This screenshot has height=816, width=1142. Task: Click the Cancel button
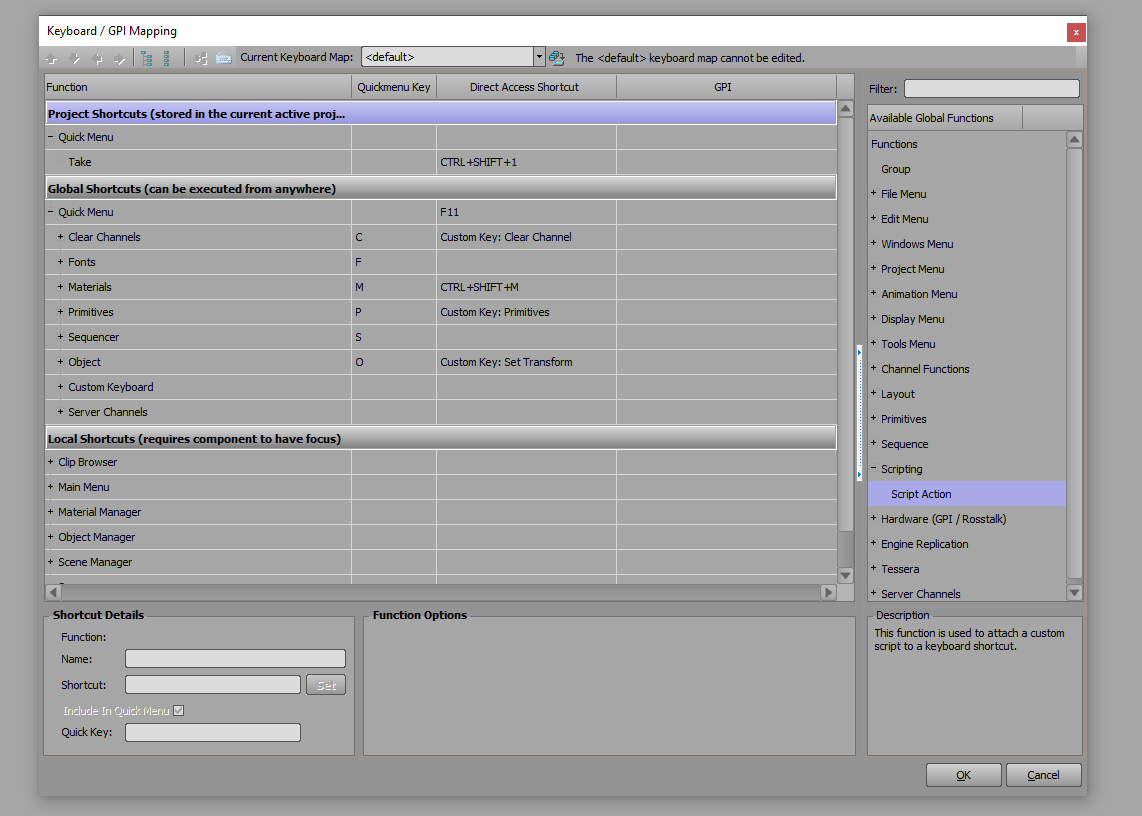point(1043,775)
